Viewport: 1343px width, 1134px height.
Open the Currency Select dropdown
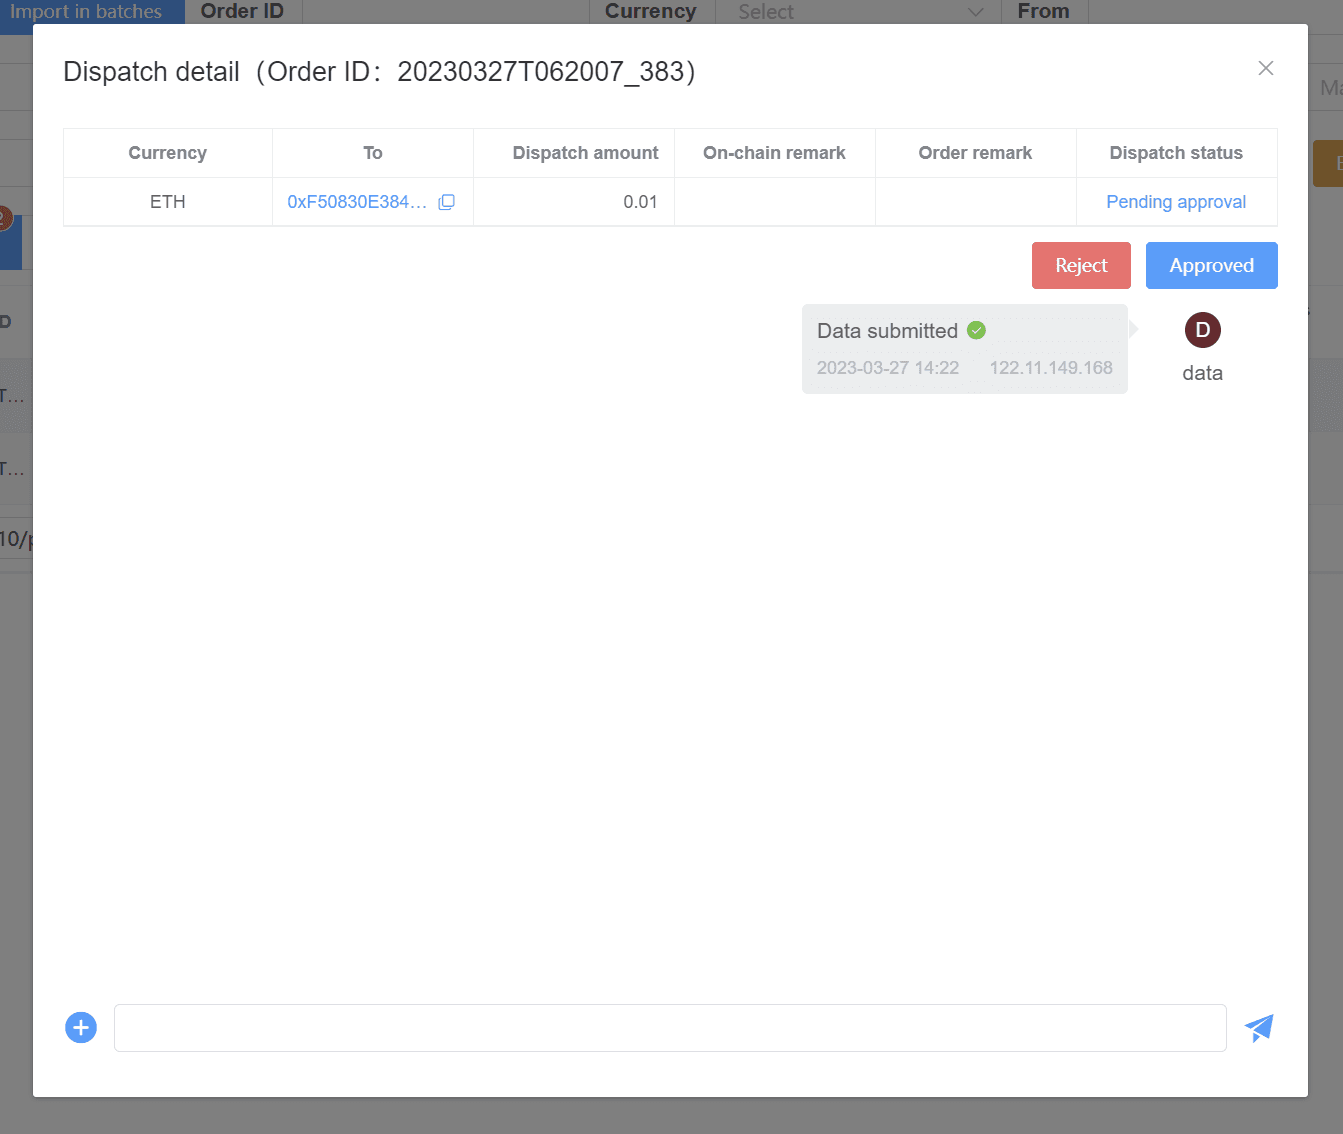point(857,12)
